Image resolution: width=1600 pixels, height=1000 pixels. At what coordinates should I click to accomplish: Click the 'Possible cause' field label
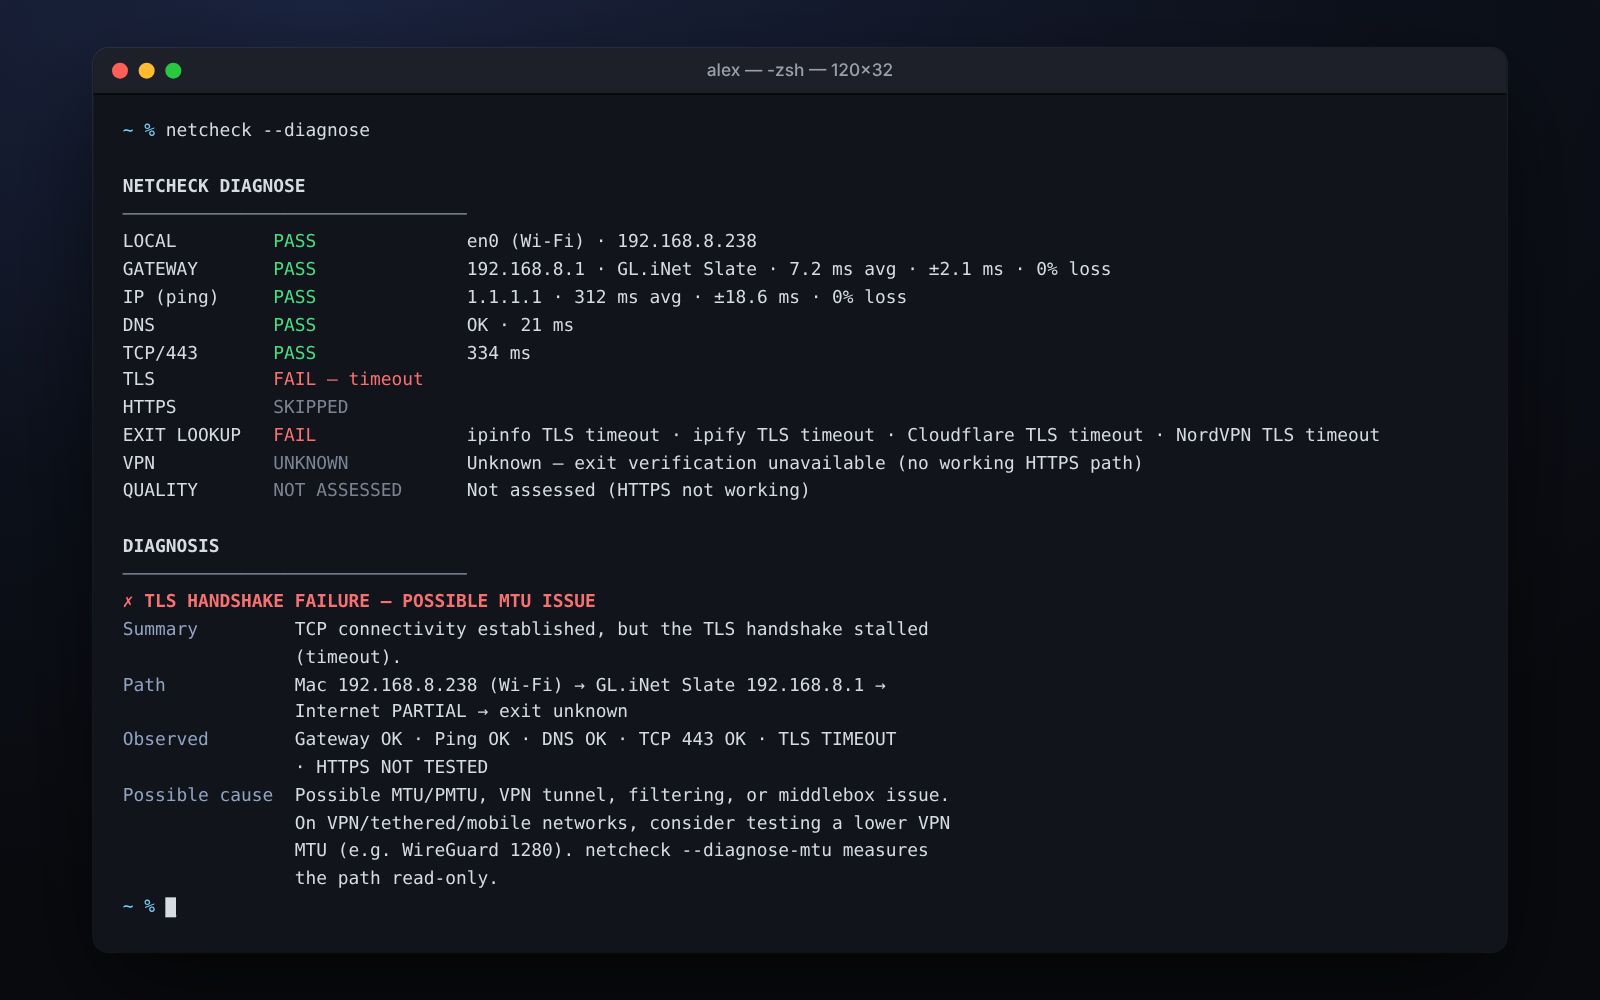(198, 795)
